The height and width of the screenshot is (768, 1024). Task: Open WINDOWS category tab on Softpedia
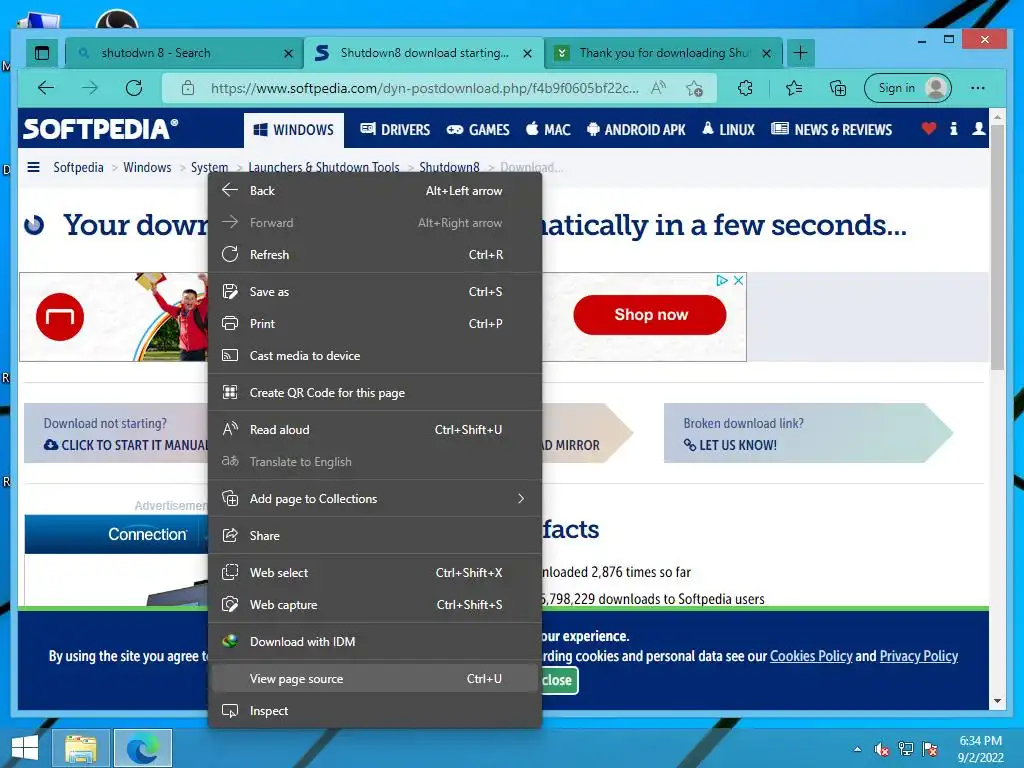point(294,130)
